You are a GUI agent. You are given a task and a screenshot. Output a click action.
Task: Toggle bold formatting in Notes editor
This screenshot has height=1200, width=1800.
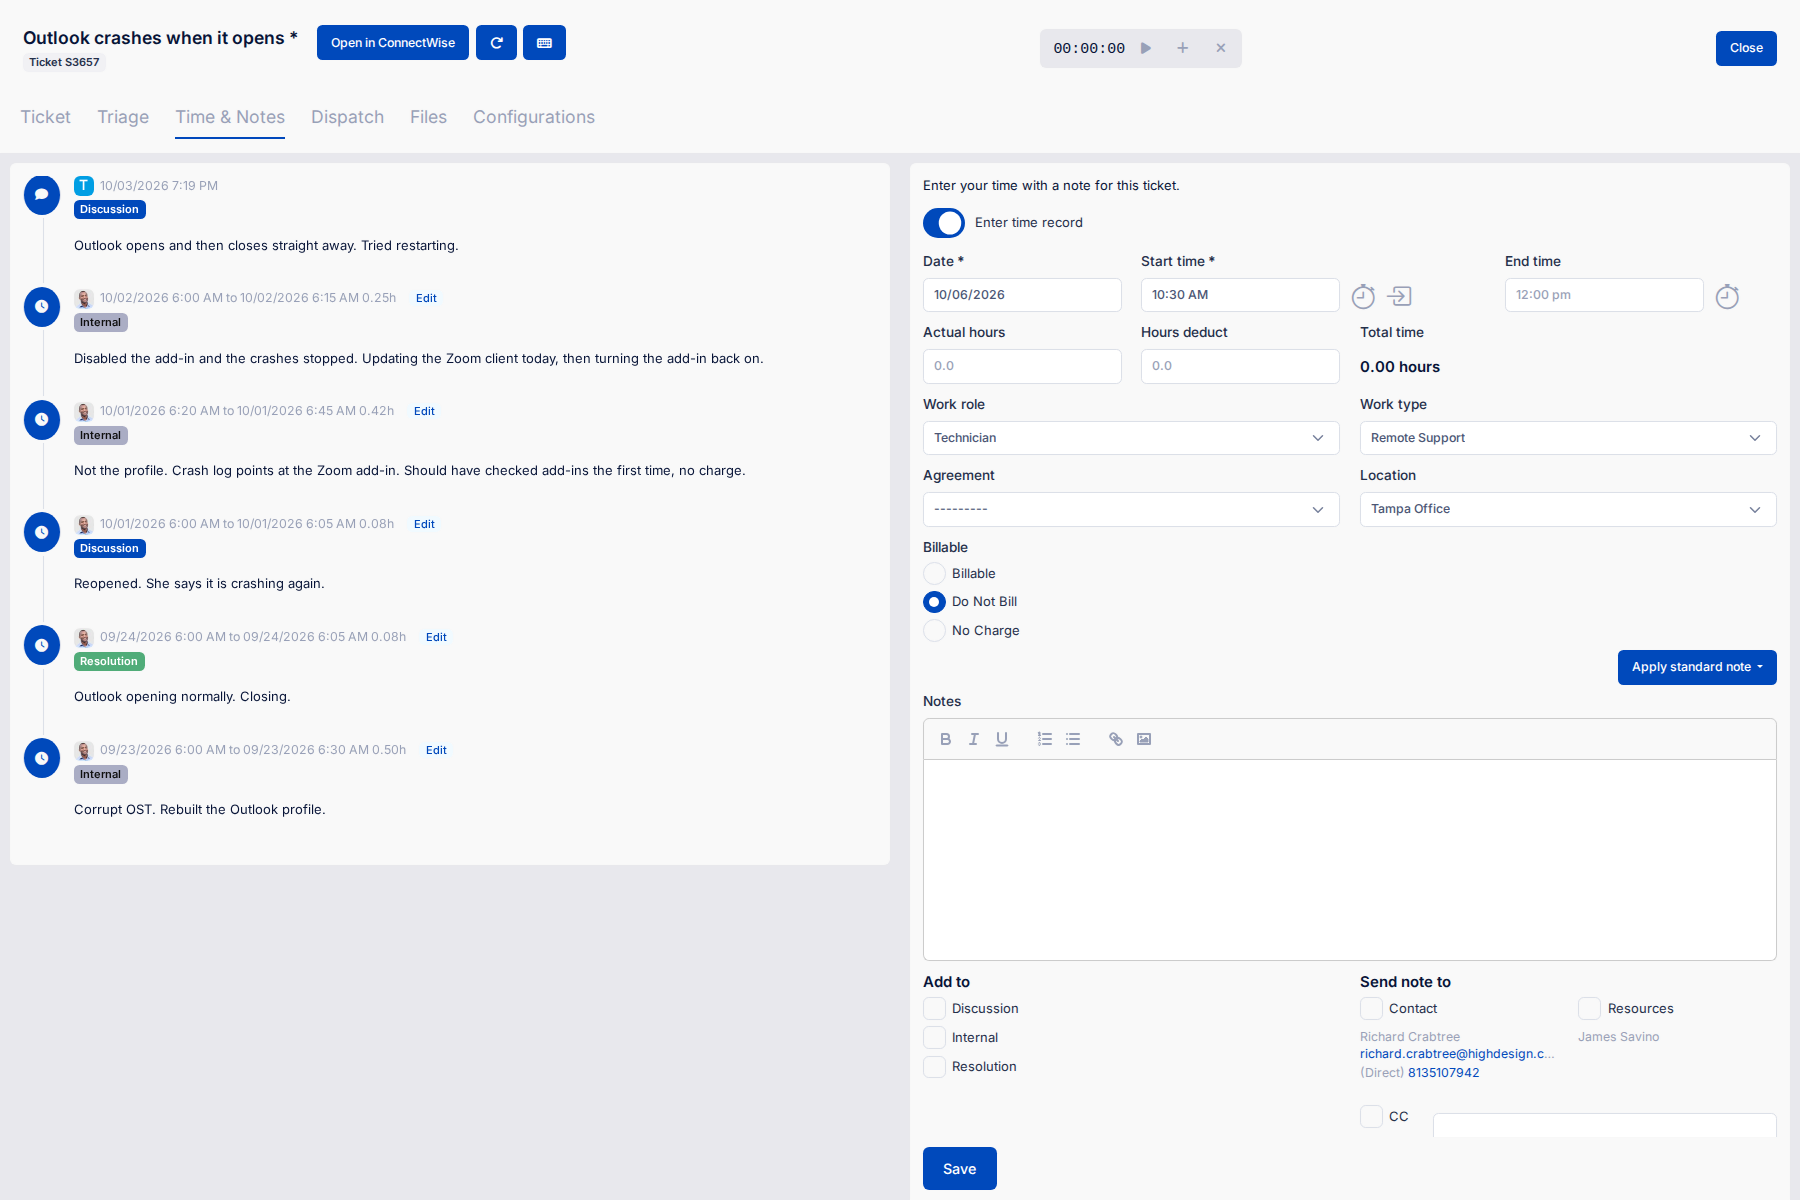click(945, 739)
